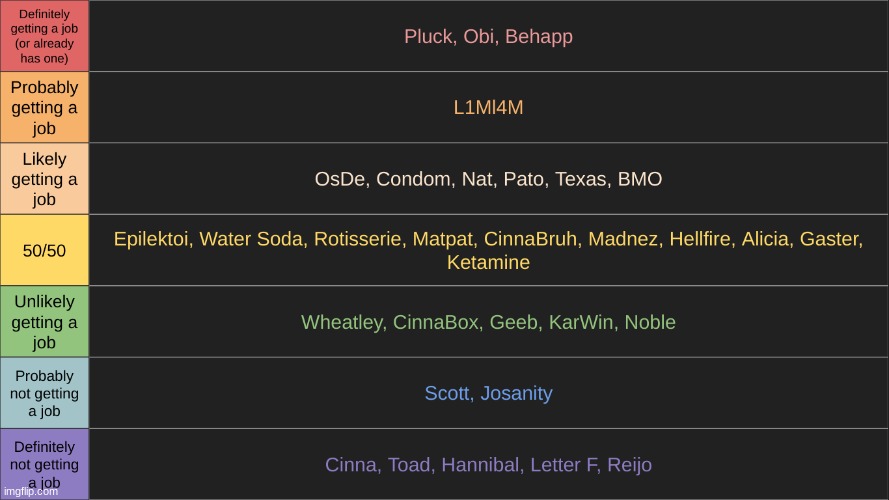Click the red 'Definitely getting a job' tier label

pyautogui.click(x=44, y=36)
